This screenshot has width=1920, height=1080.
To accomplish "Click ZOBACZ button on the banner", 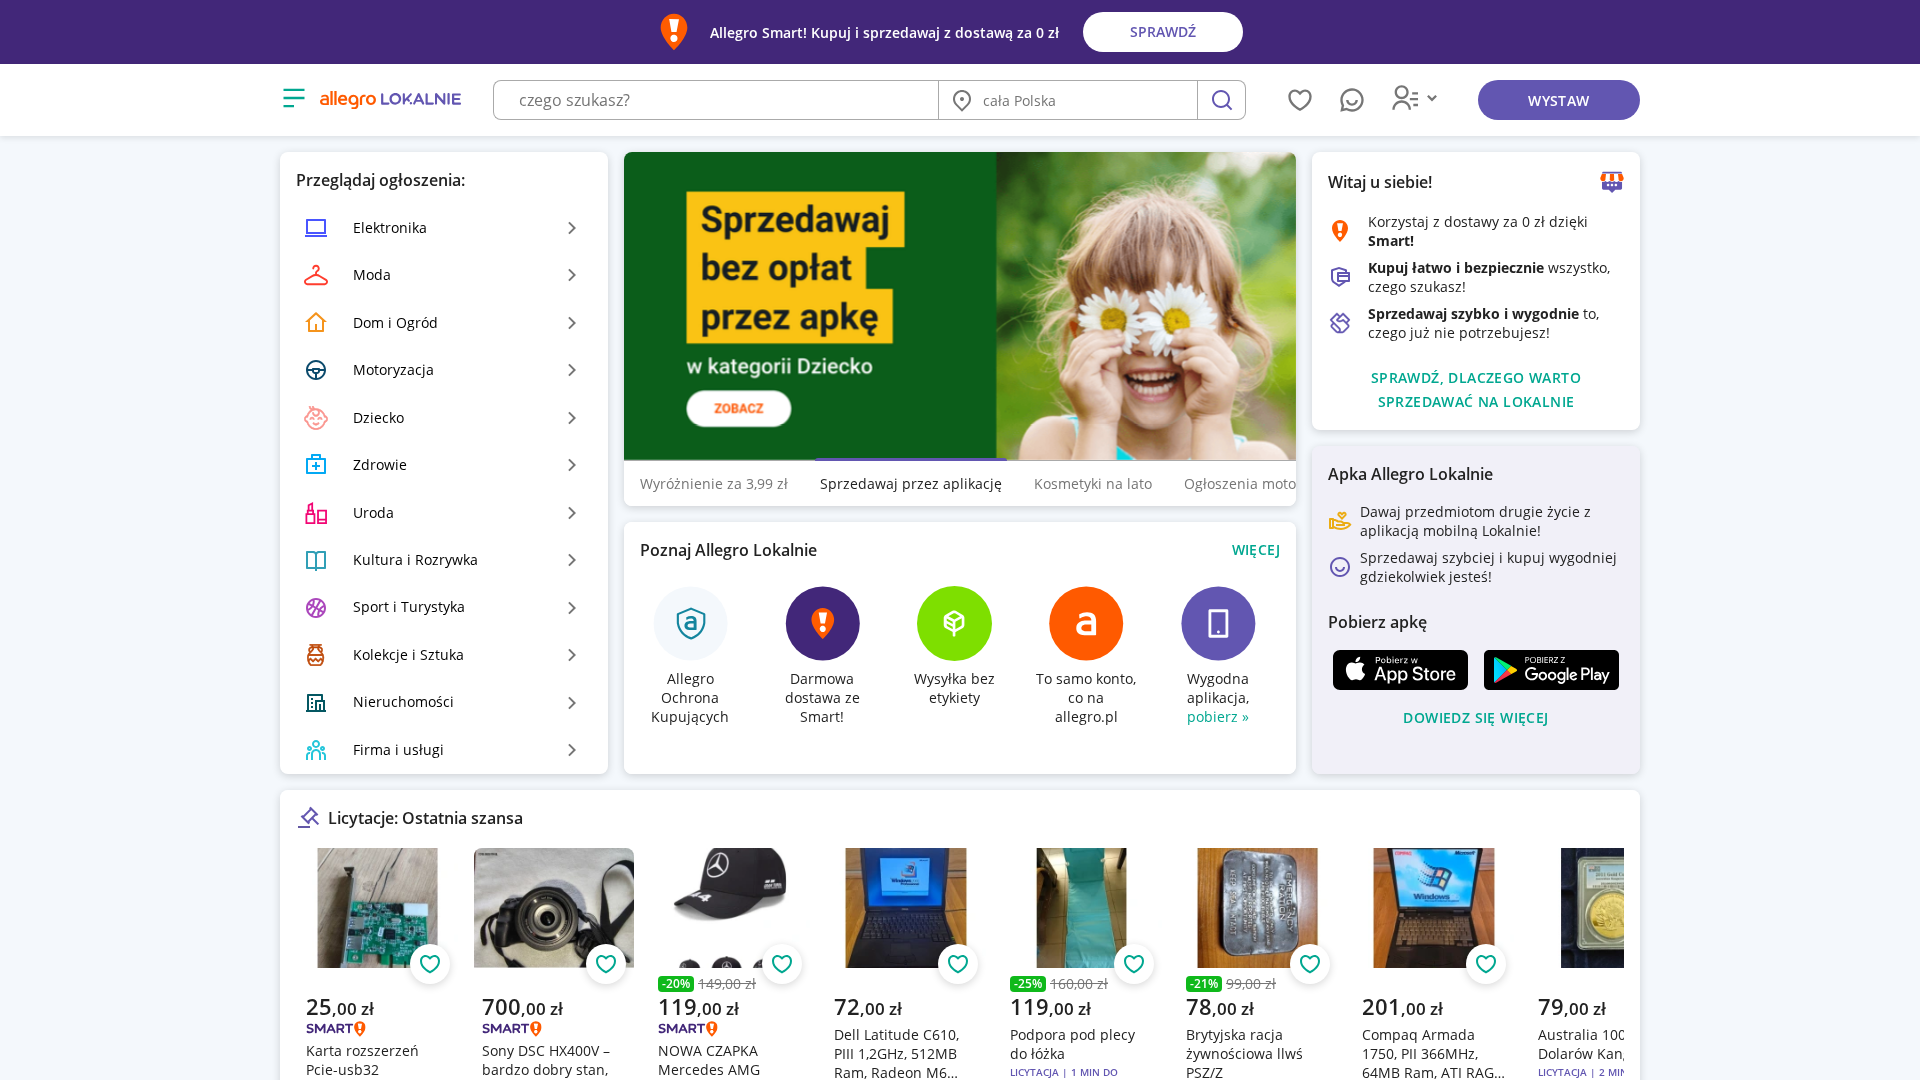I will [x=739, y=408].
